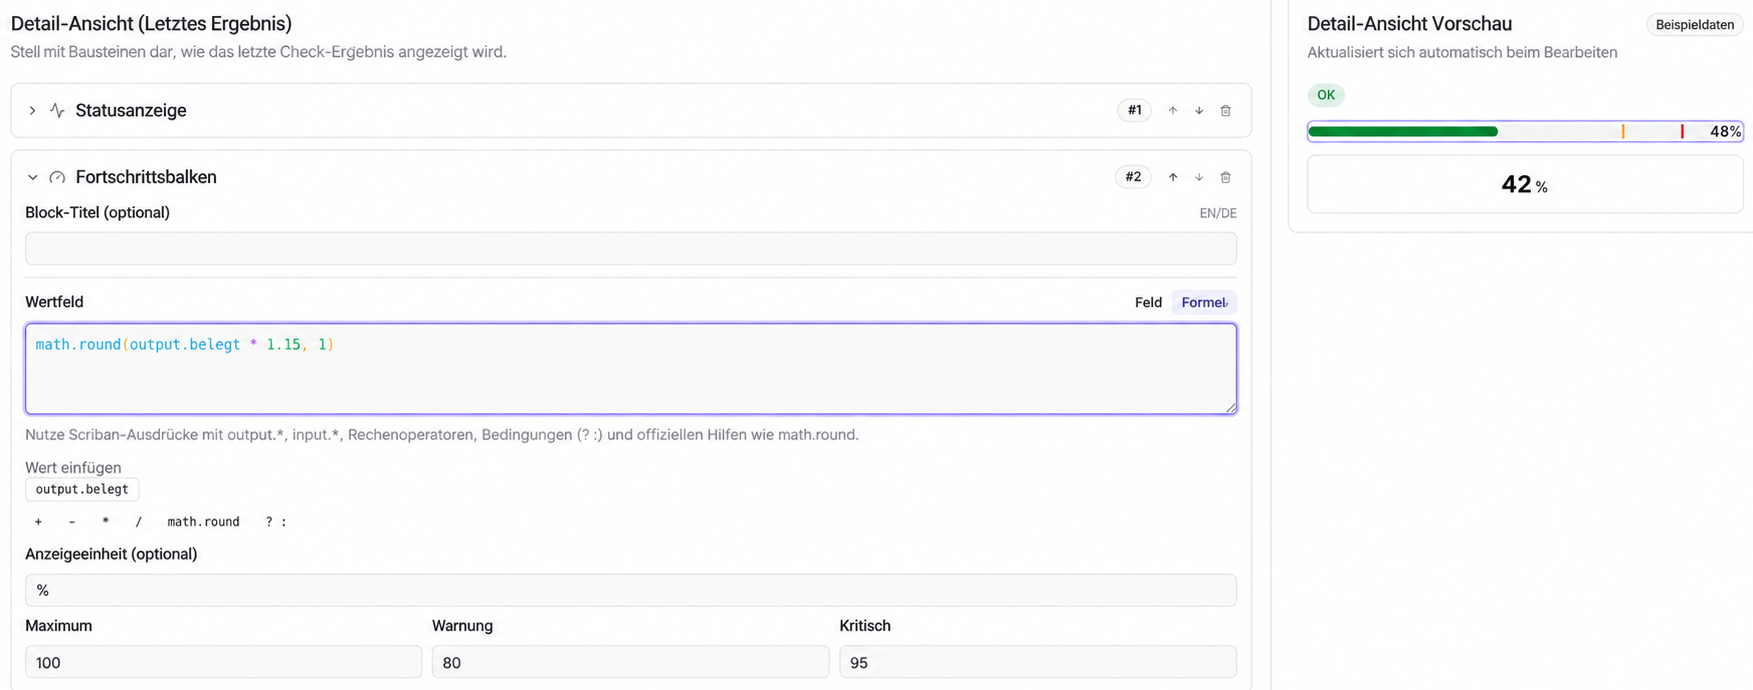Insert the math.round helper

[203, 521]
